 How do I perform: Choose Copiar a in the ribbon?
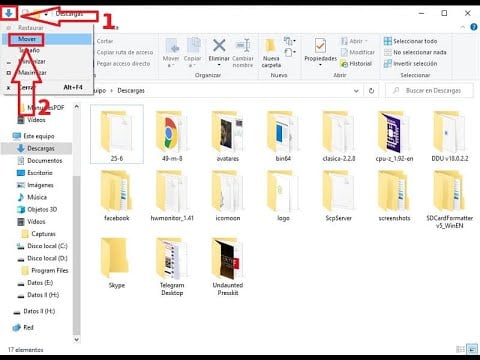point(192,53)
